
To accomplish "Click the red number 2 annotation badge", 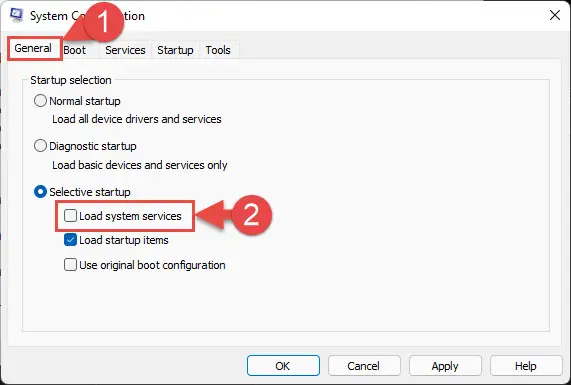I will (251, 215).
